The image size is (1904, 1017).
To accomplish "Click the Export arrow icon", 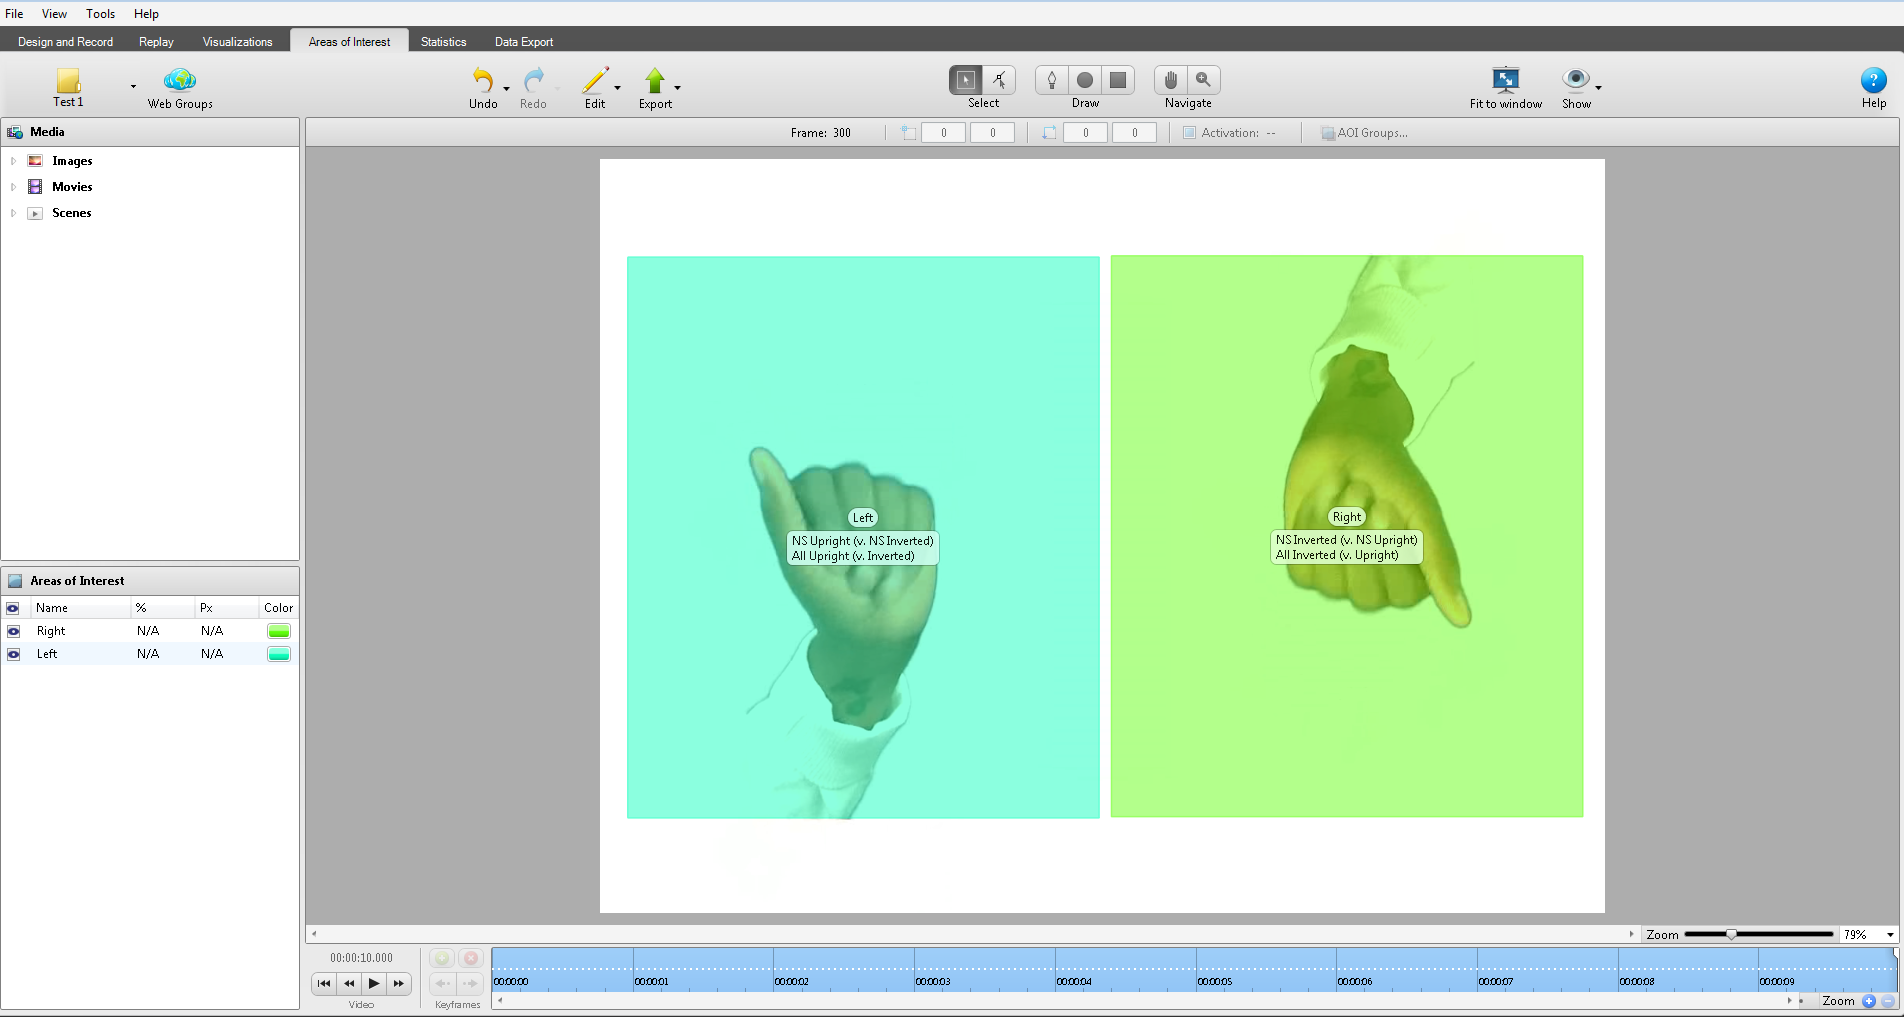I will 655,80.
